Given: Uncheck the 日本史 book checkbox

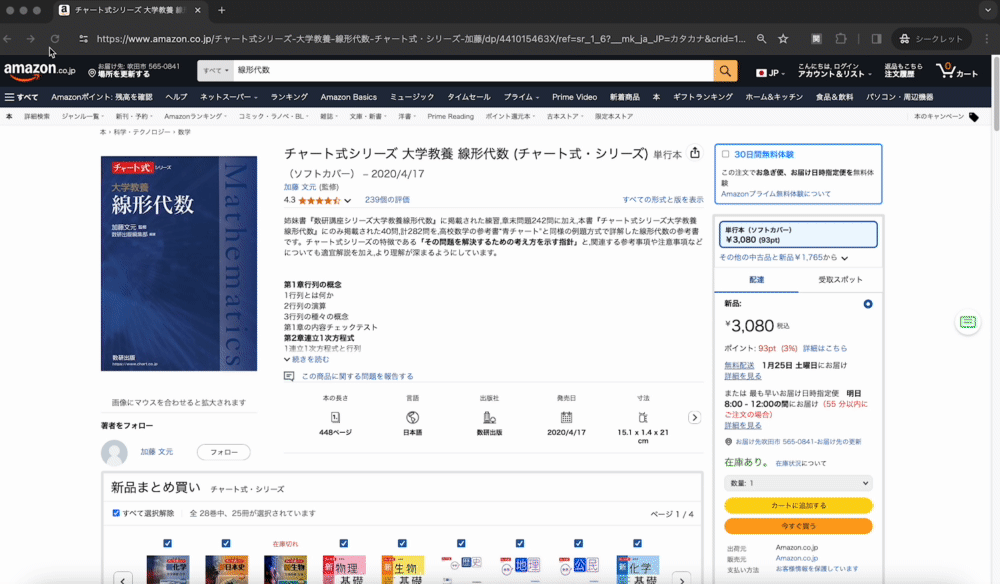Looking at the screenshot, I should tap(226, 543).
